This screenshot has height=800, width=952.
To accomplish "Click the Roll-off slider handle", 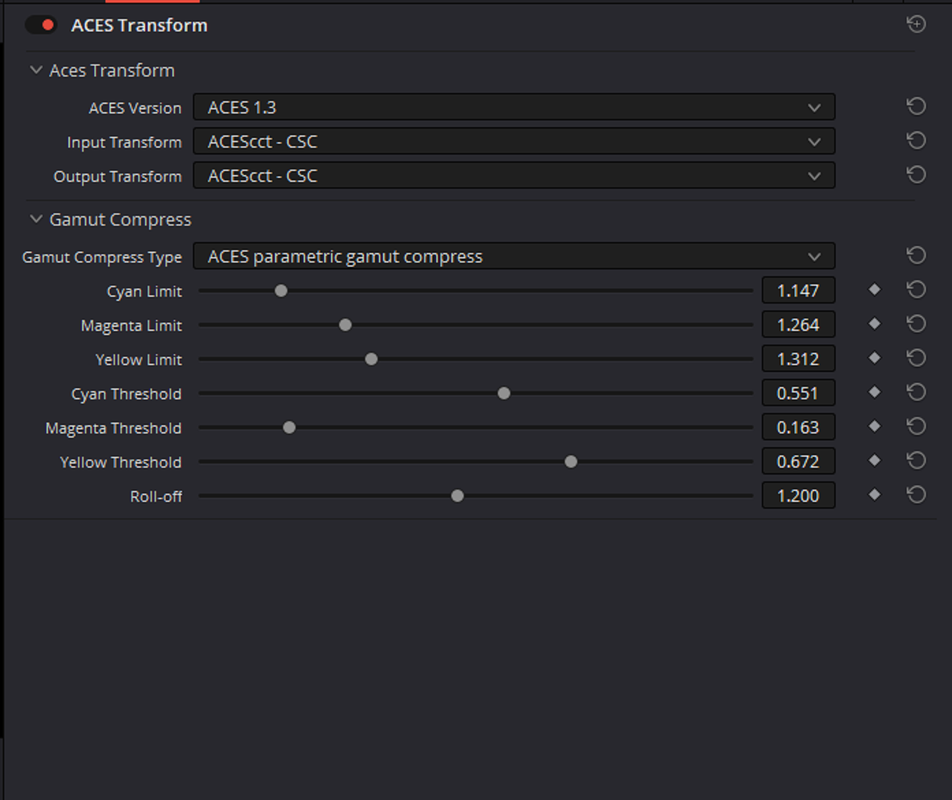I will 457,496.
